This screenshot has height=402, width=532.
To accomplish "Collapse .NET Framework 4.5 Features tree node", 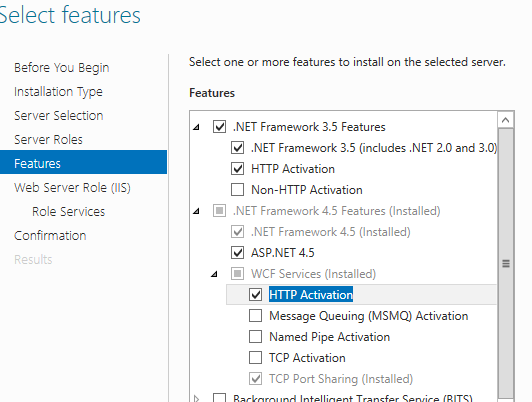I will (196, 212).
